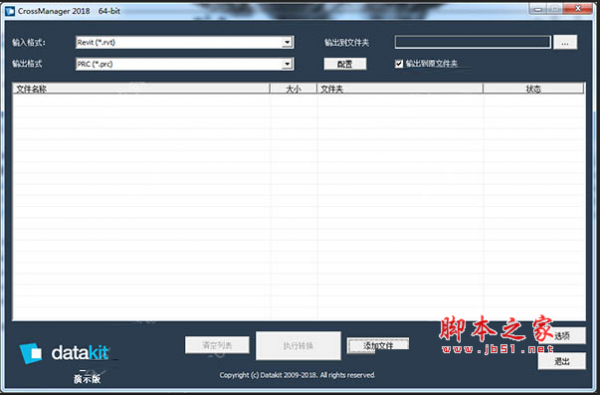Sort by the 文件名称 column header
Screen dimensions: 600x395
(141, 89)
